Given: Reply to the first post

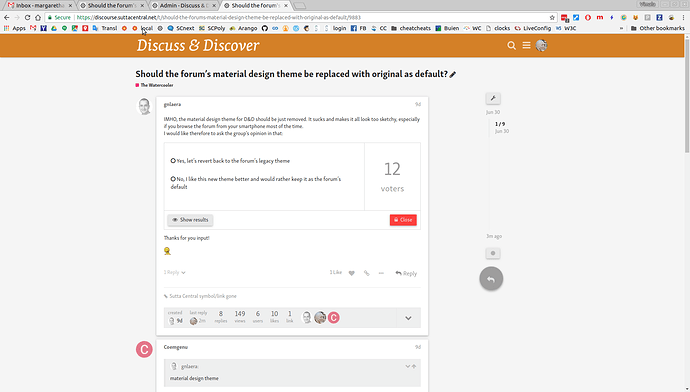Looking at the screenshot, I should pos(406,273).
